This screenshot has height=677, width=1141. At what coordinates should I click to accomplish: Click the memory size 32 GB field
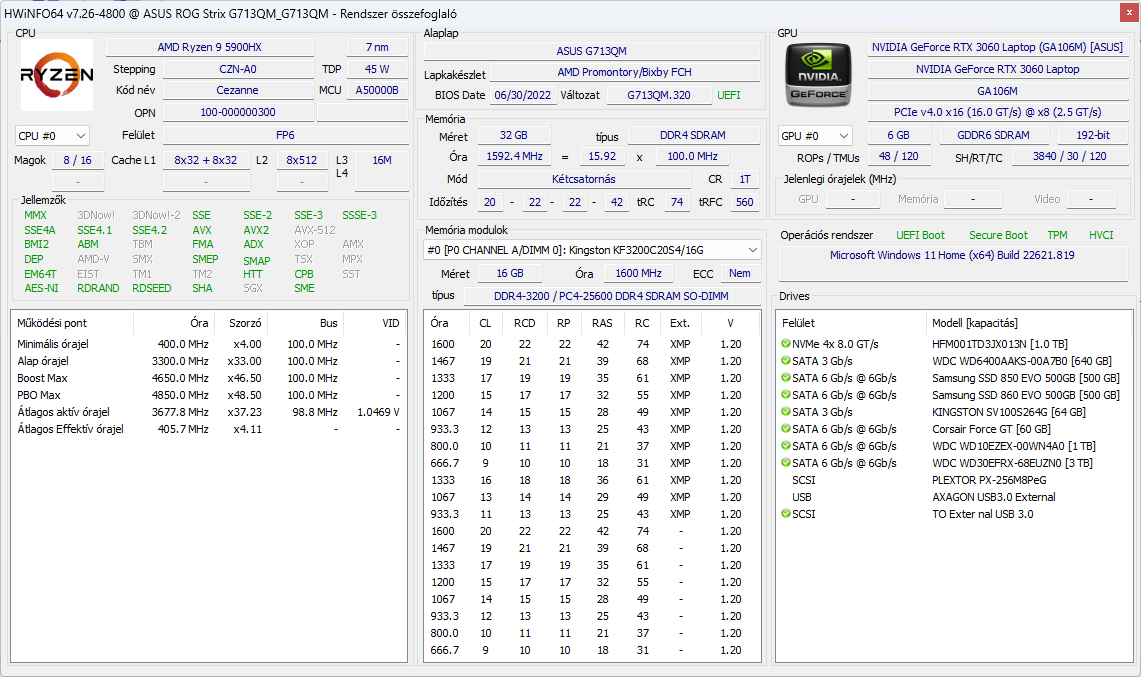click(514, 135)
